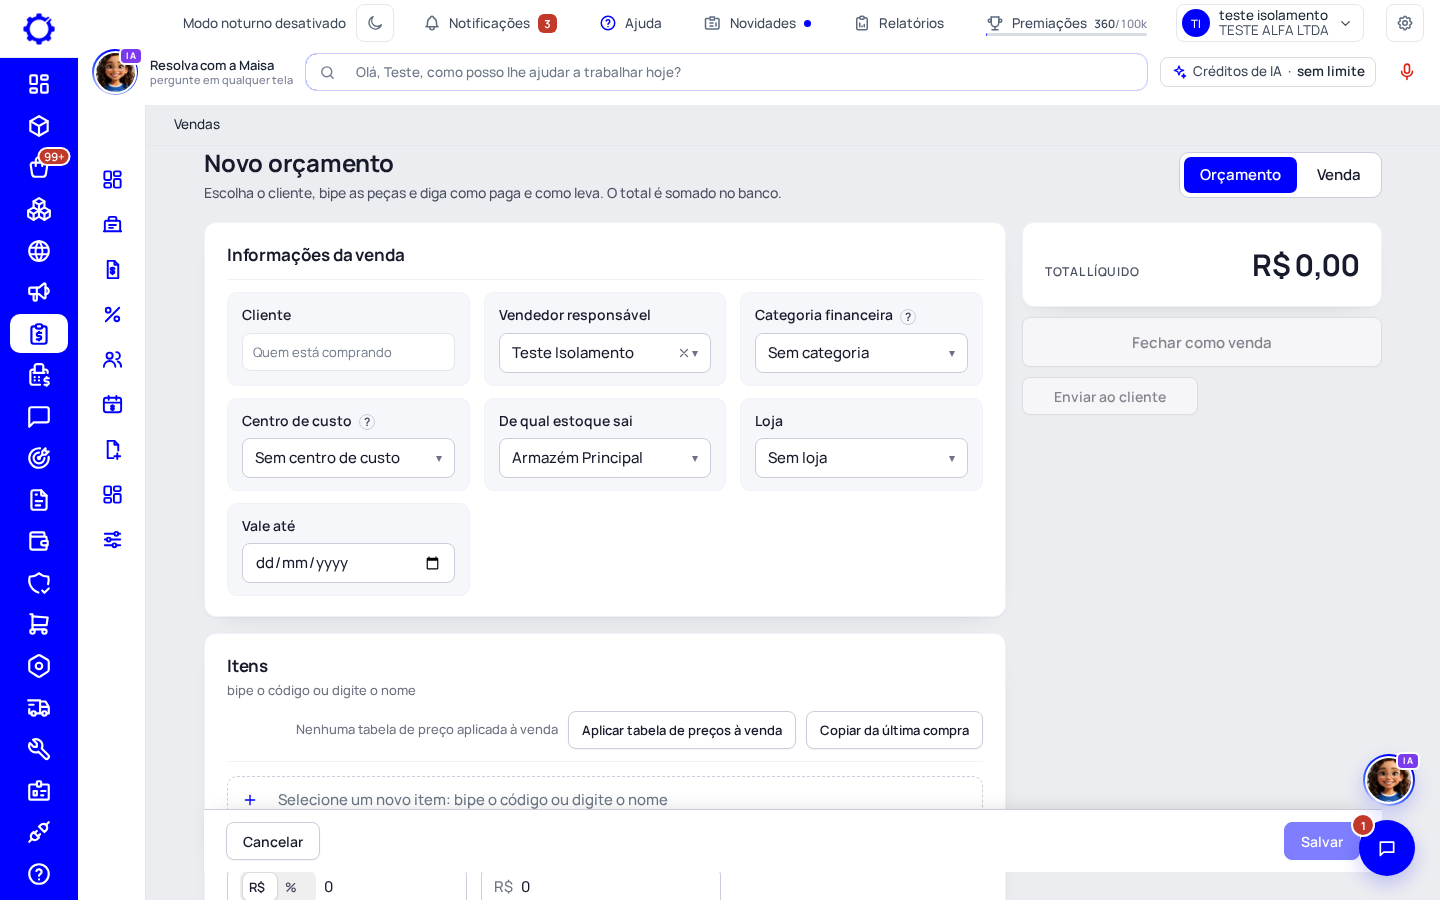
Task: Open the shopping bag icon with 99+ badge
Action: (x=39, y=168)
